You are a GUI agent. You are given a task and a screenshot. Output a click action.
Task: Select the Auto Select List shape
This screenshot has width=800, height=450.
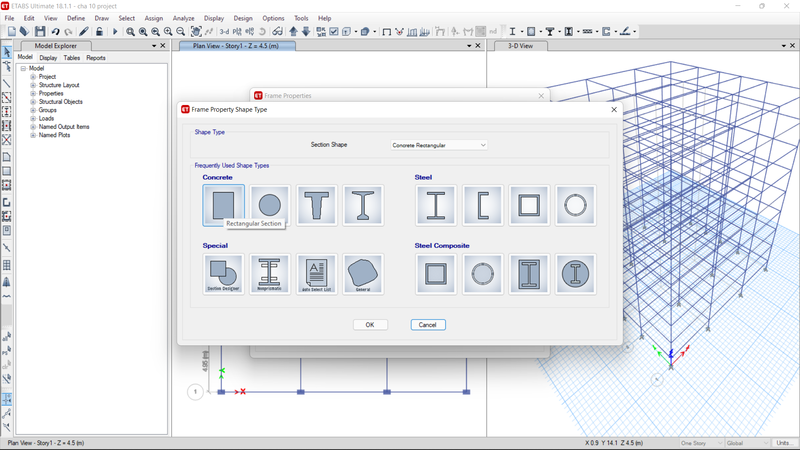point(316,274)
